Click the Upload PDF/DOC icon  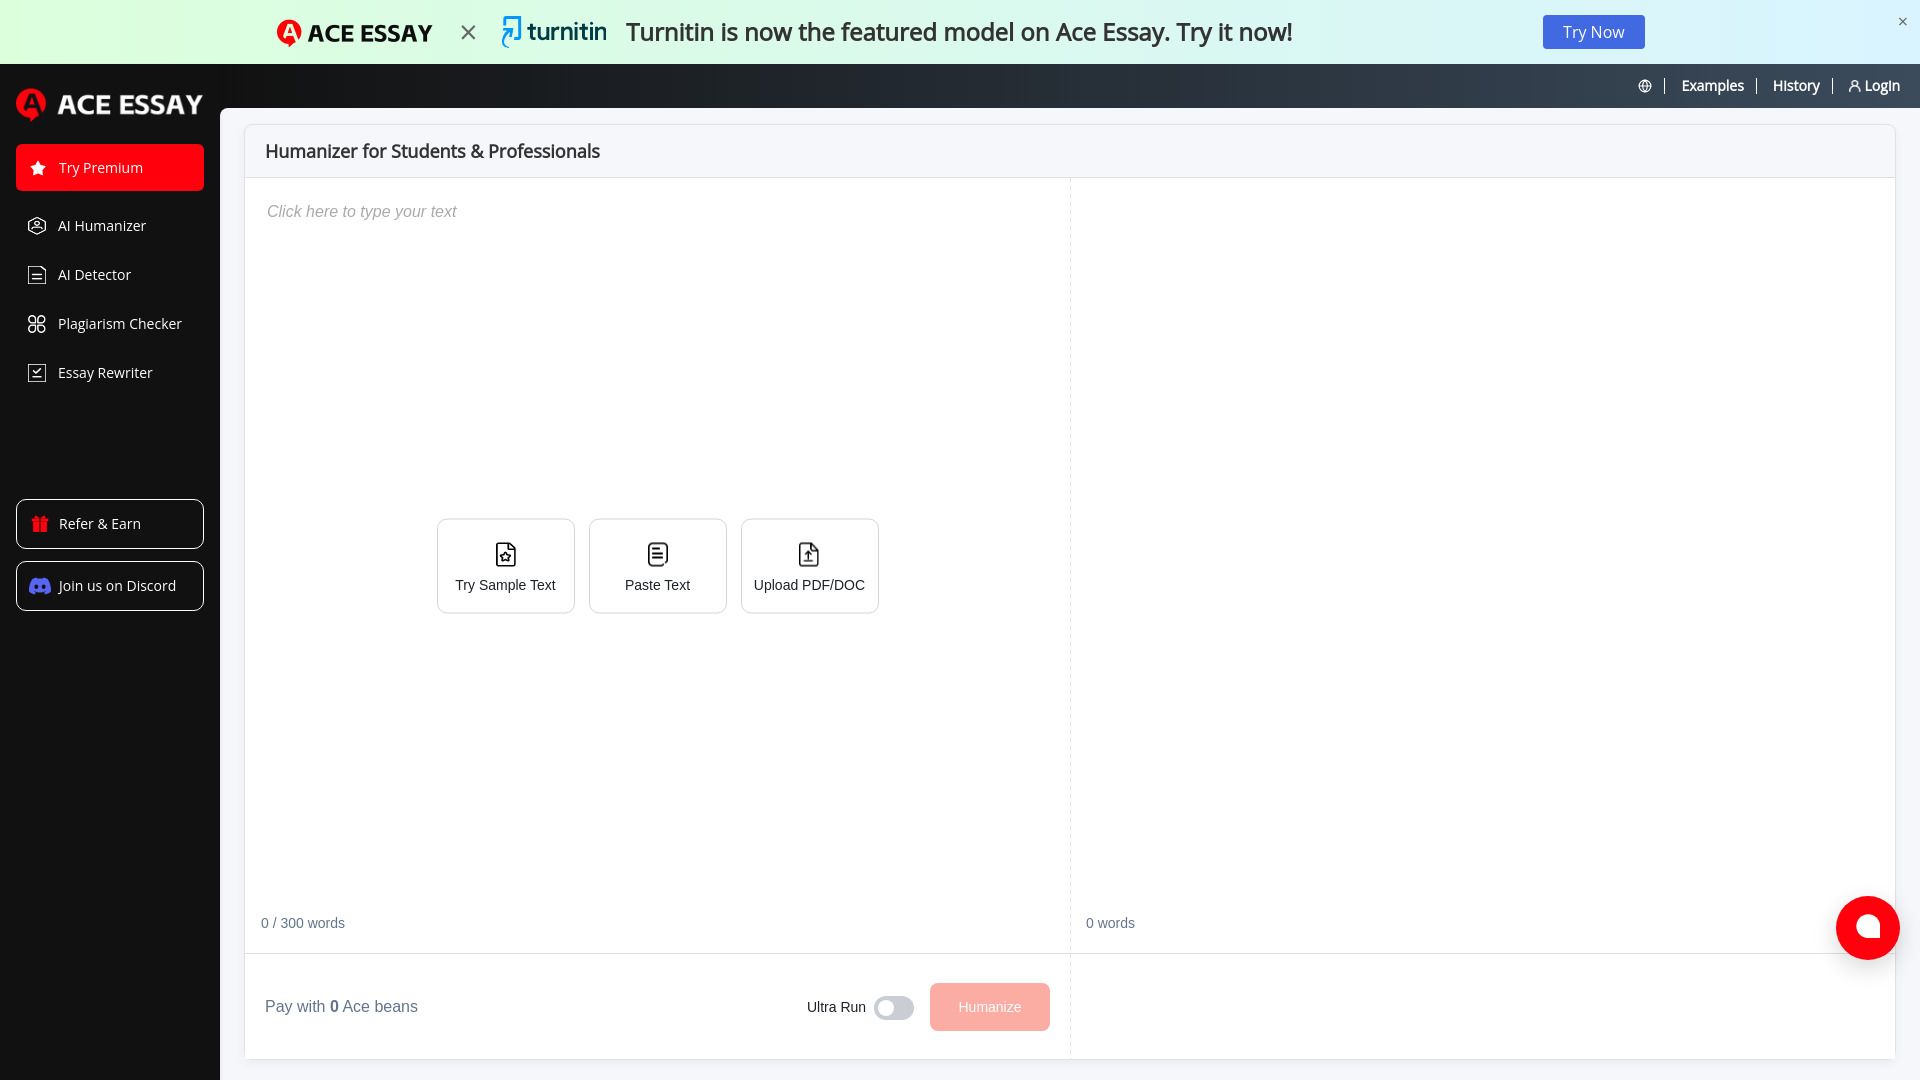809,554
